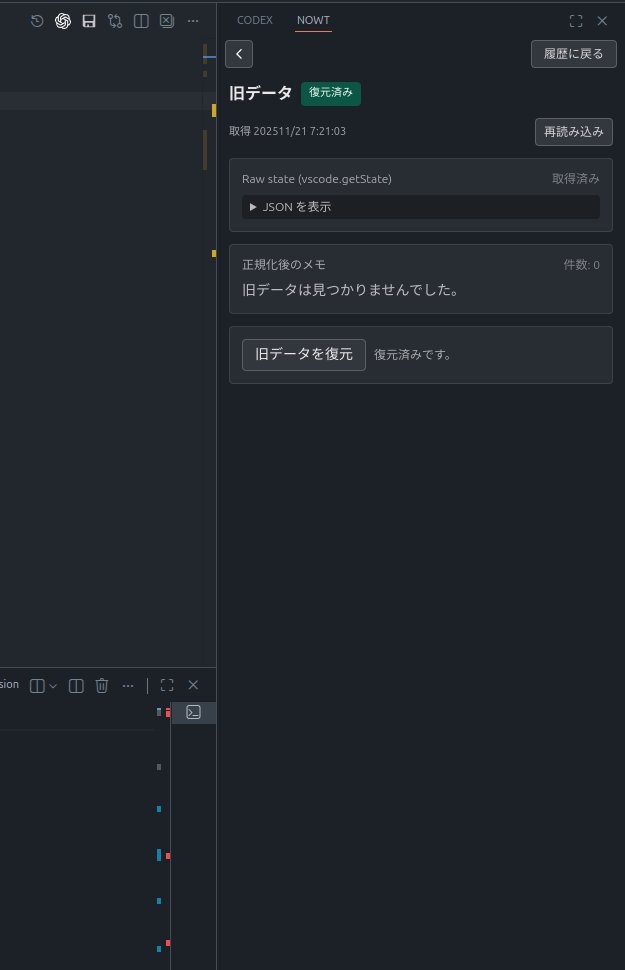625x970 pixels.
Task: Kill terminal with the trash icon
Action: tap(102, 685)
